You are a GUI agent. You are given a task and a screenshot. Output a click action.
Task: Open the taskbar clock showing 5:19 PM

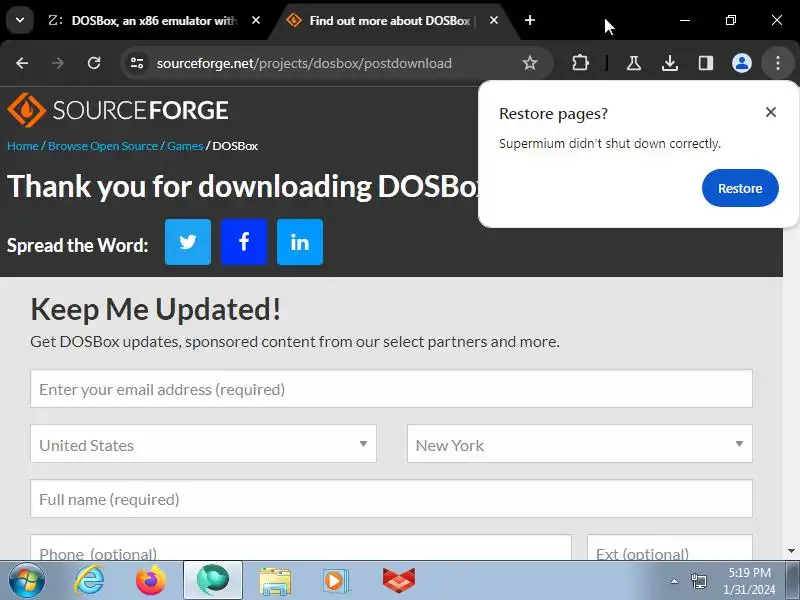(749, 581)
